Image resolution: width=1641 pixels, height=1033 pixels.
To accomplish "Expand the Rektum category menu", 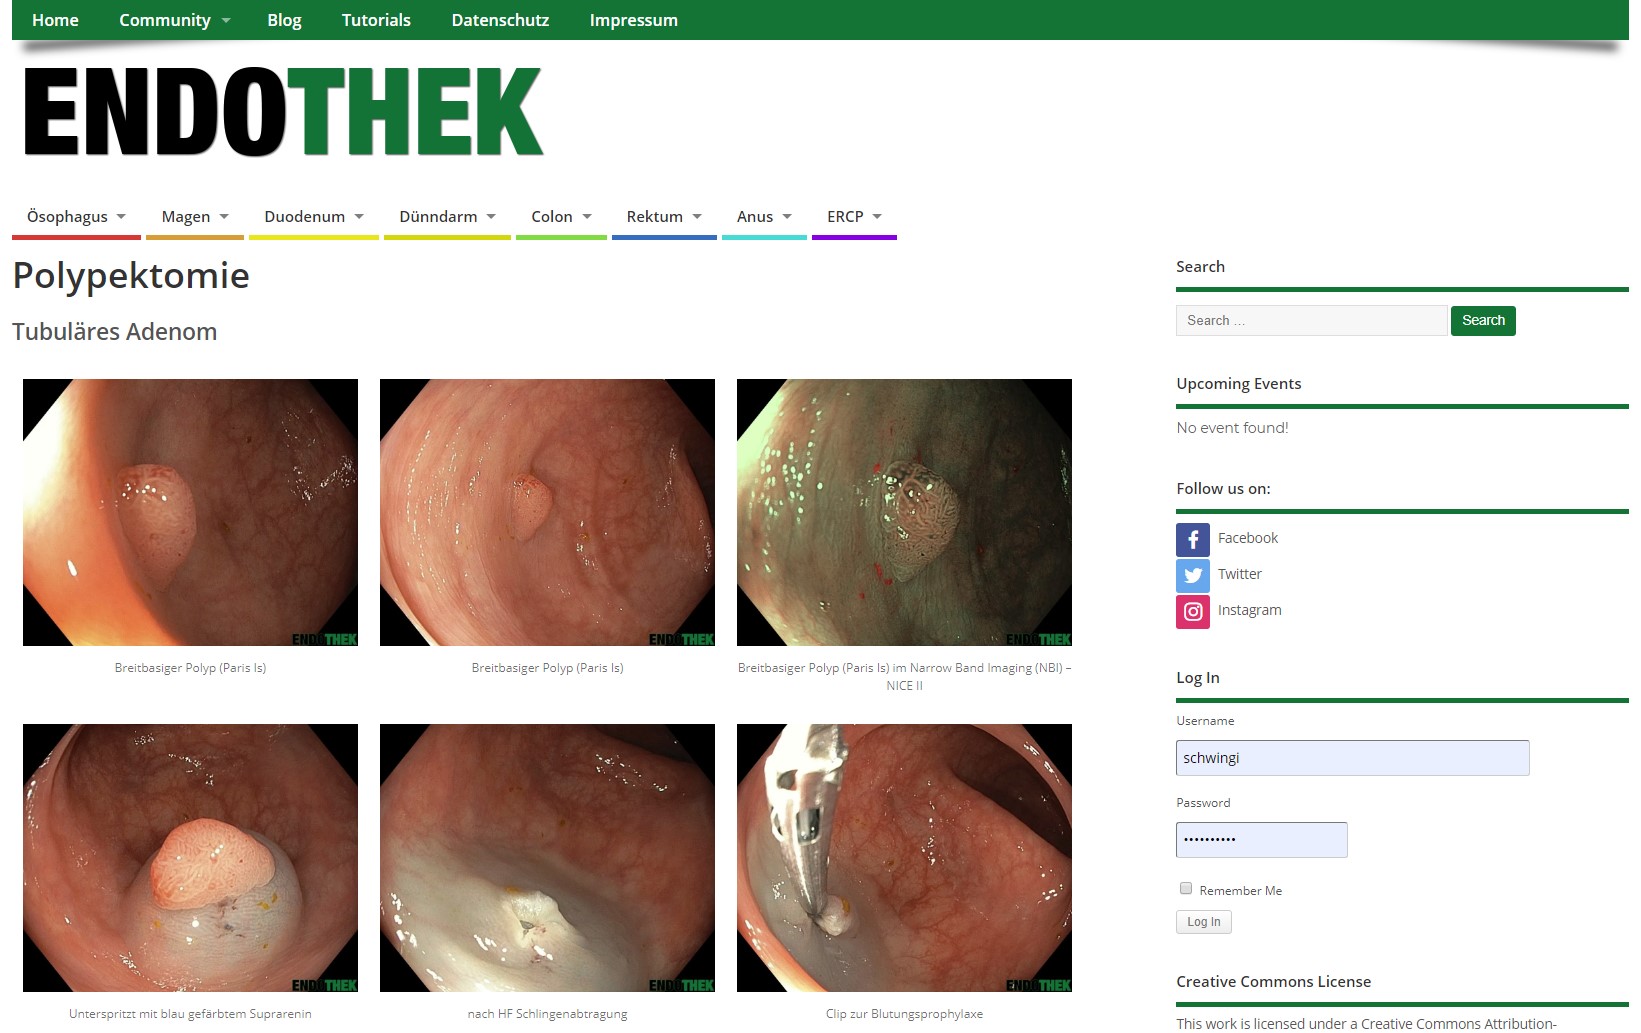I will tap(664, 217).
